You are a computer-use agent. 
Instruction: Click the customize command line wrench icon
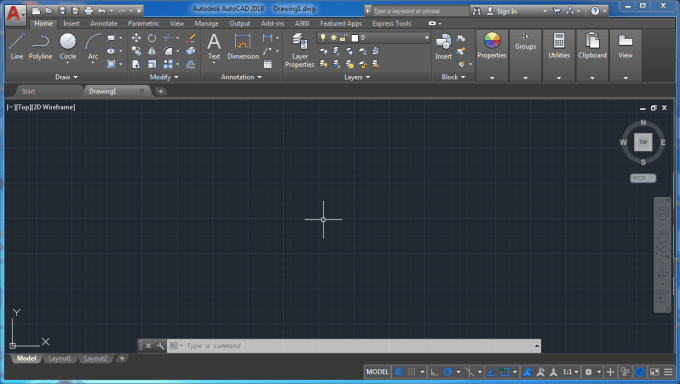[x=160, y=346]
